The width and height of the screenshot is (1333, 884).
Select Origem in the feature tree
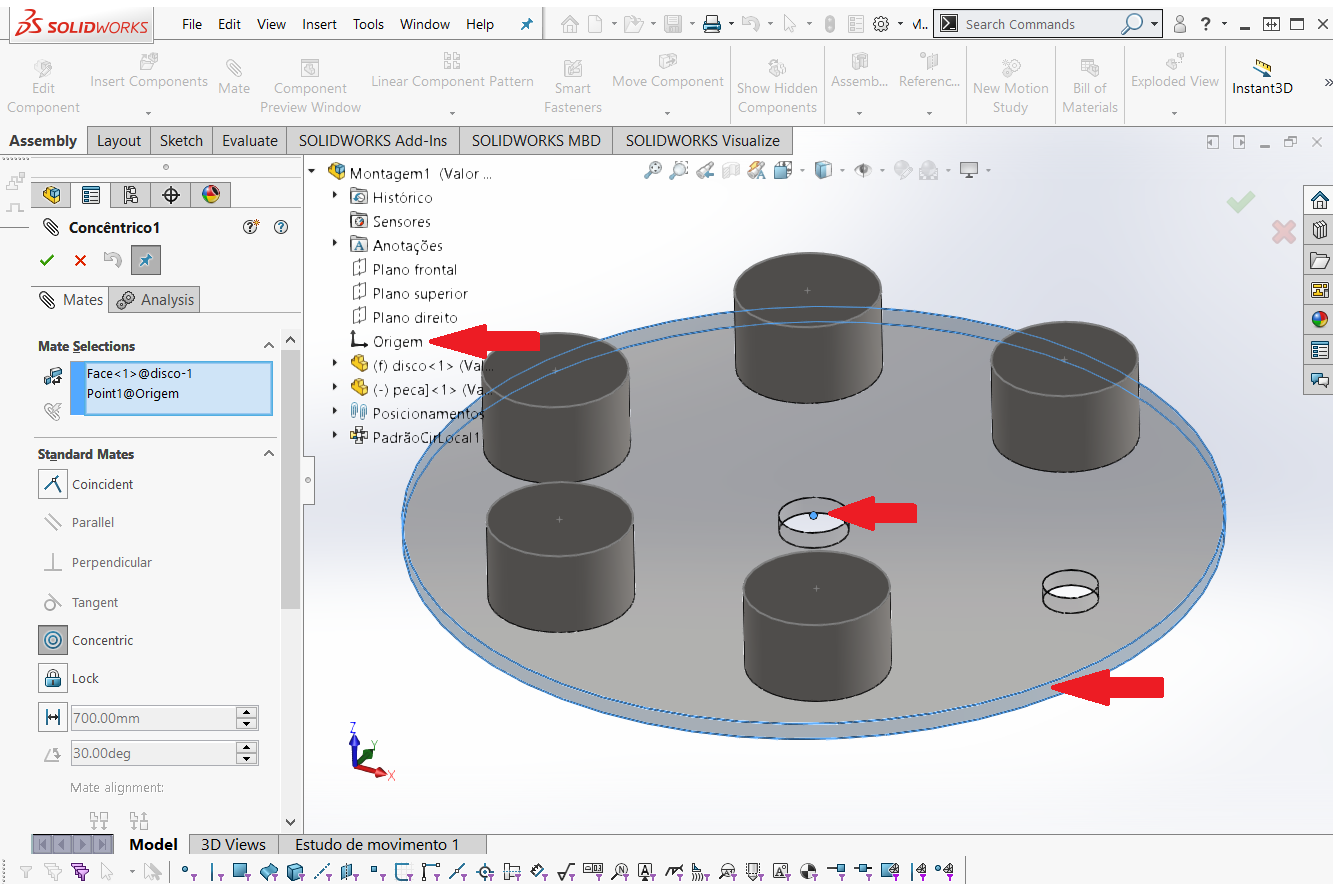click(x=397, y=341)
